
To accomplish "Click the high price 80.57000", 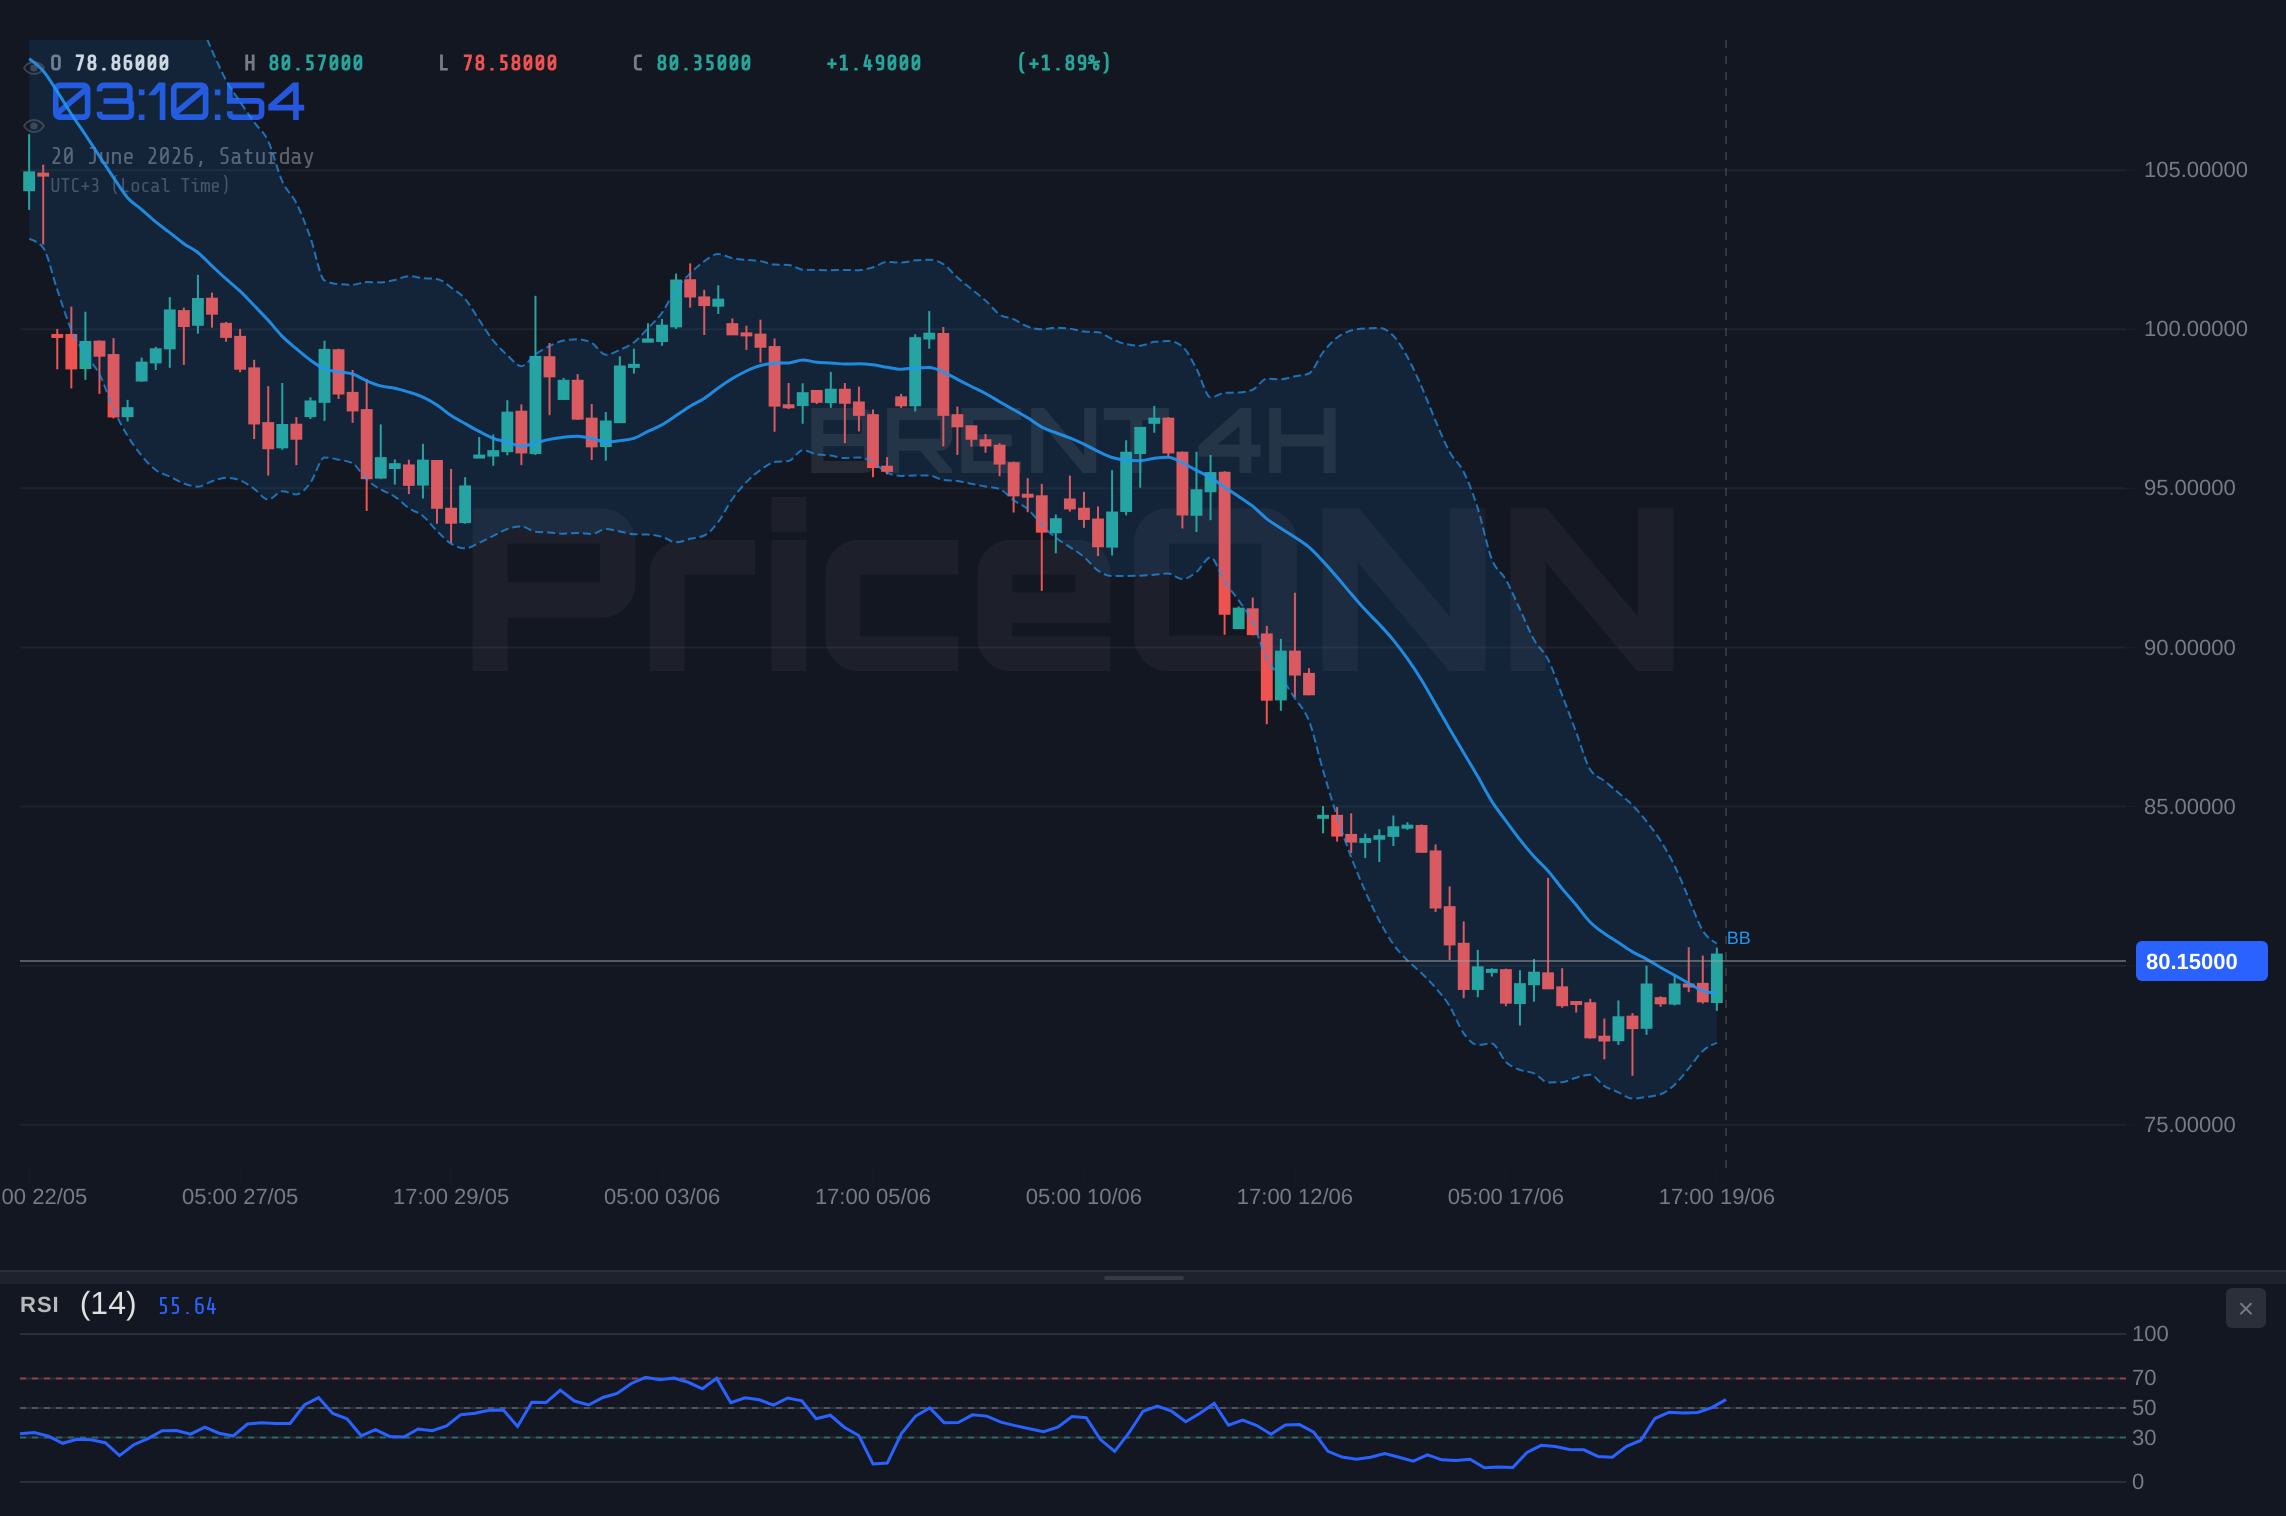I will (x=316, y=63).
